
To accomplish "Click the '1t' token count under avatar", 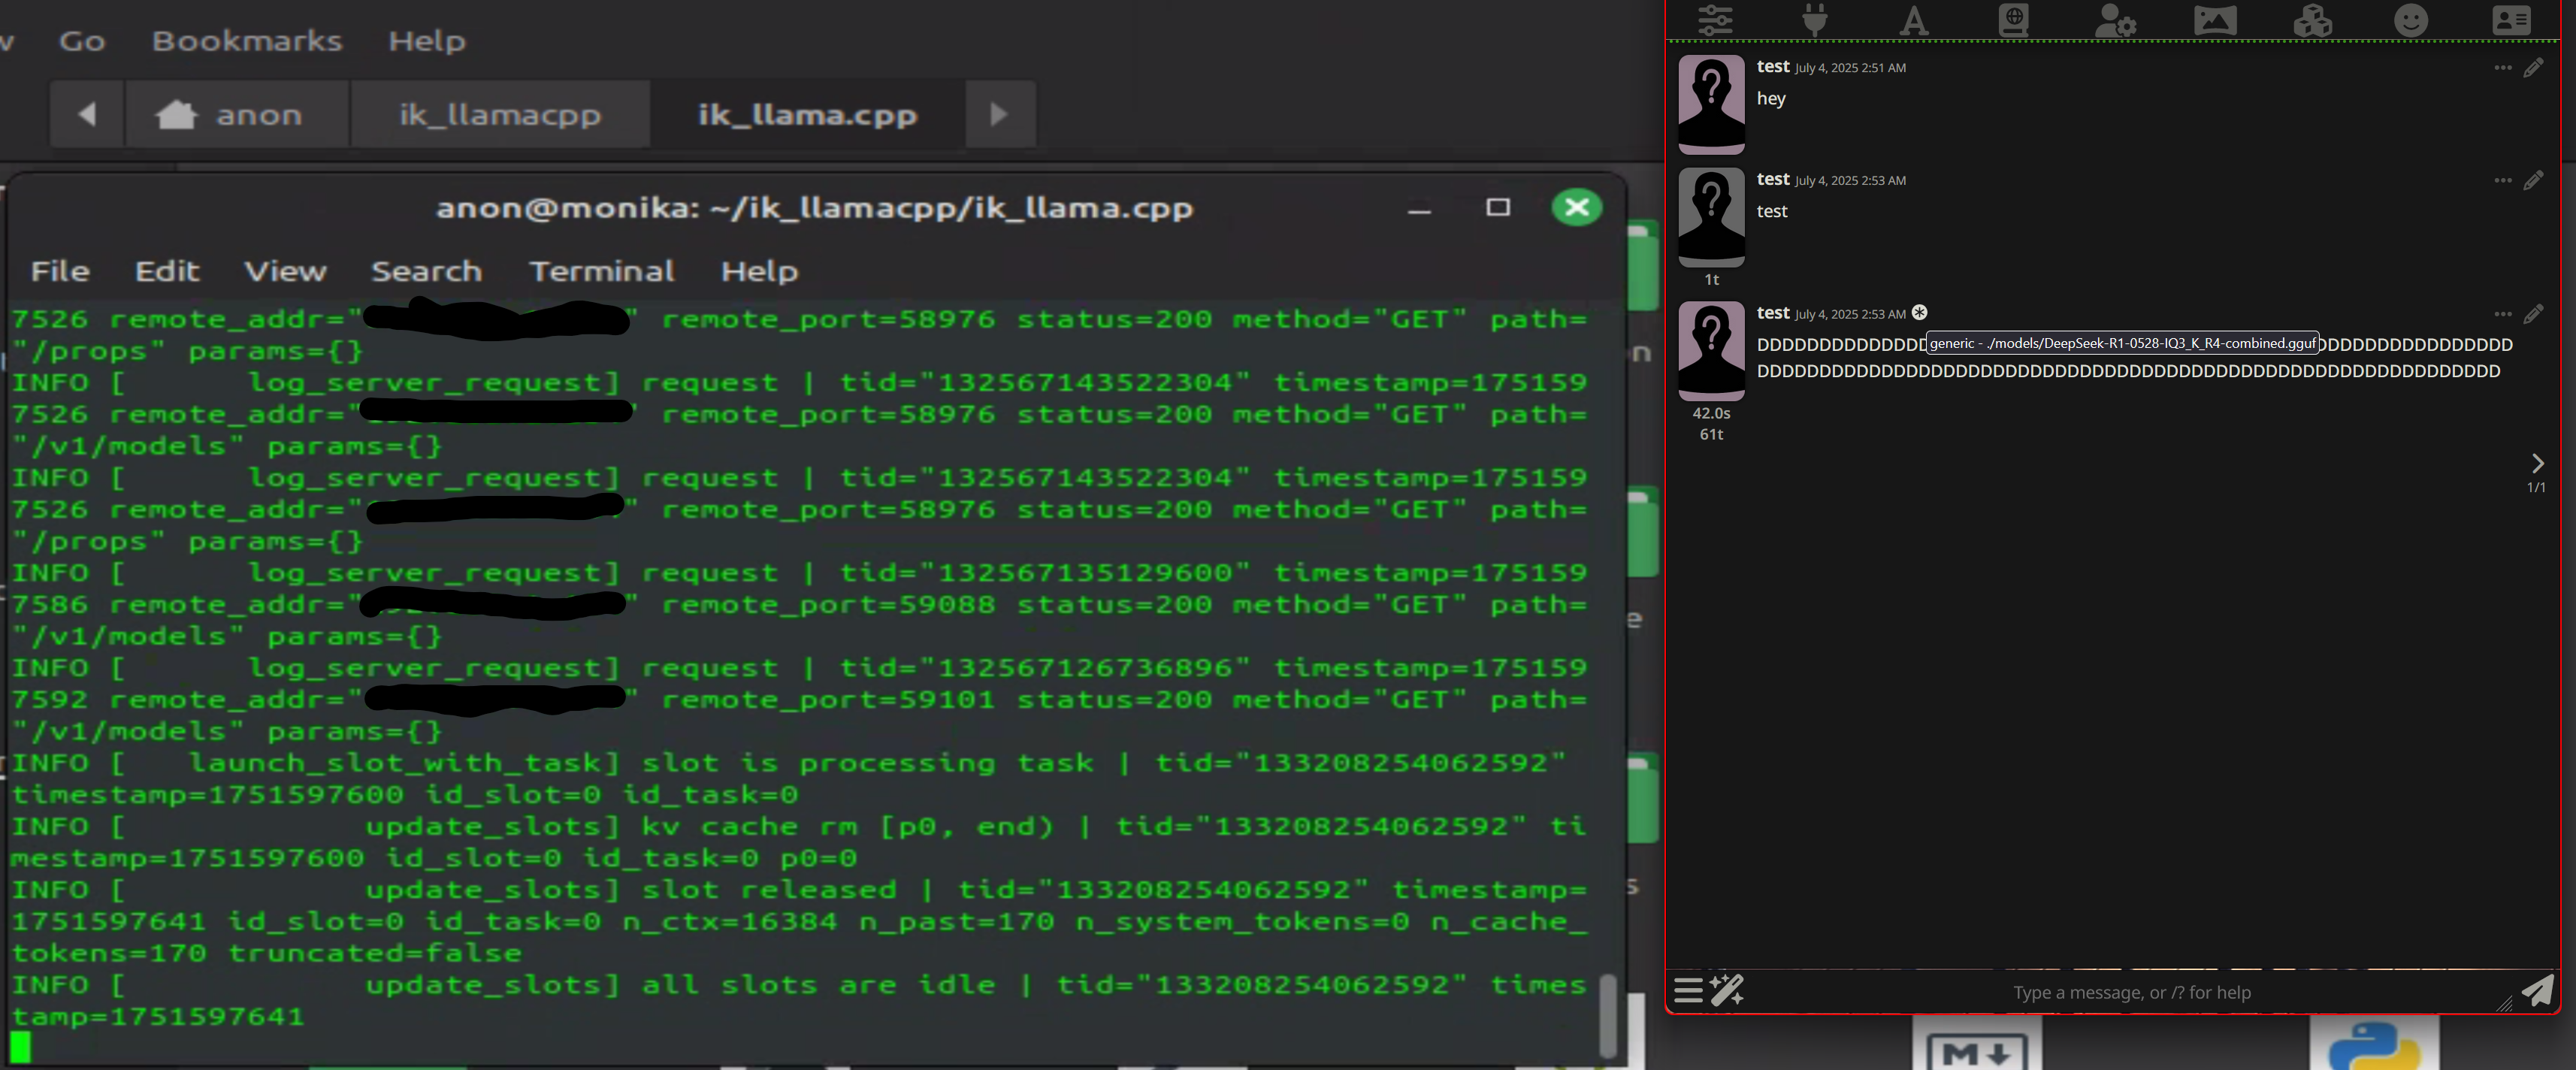I will 1711,280.
